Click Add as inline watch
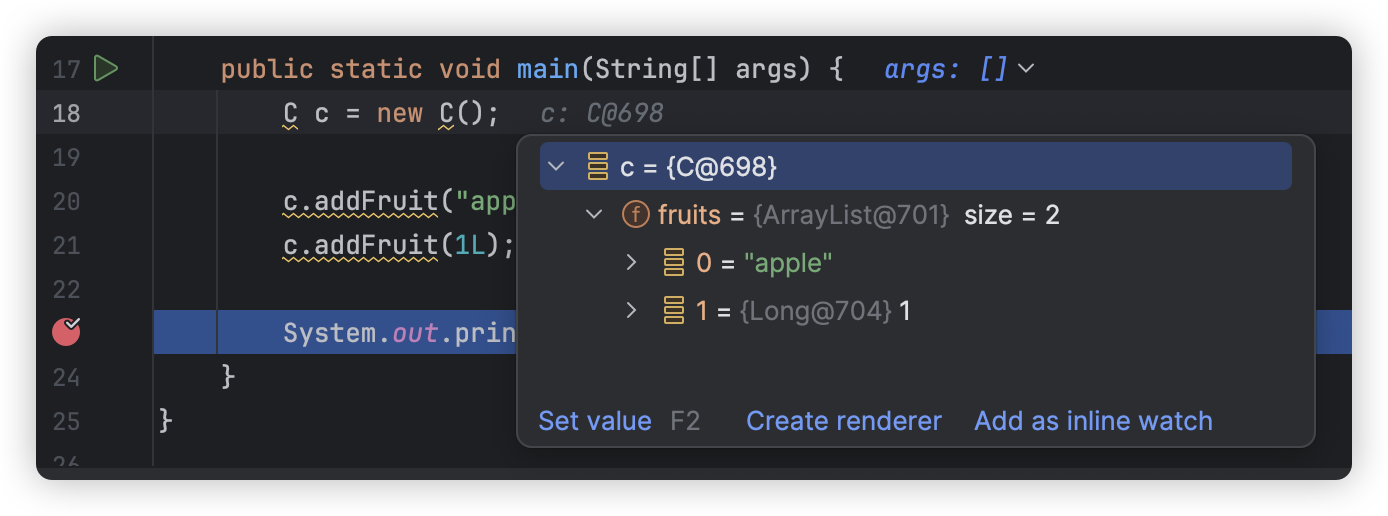Viewport: 1388px width, 516px height. coord(1093,421)
